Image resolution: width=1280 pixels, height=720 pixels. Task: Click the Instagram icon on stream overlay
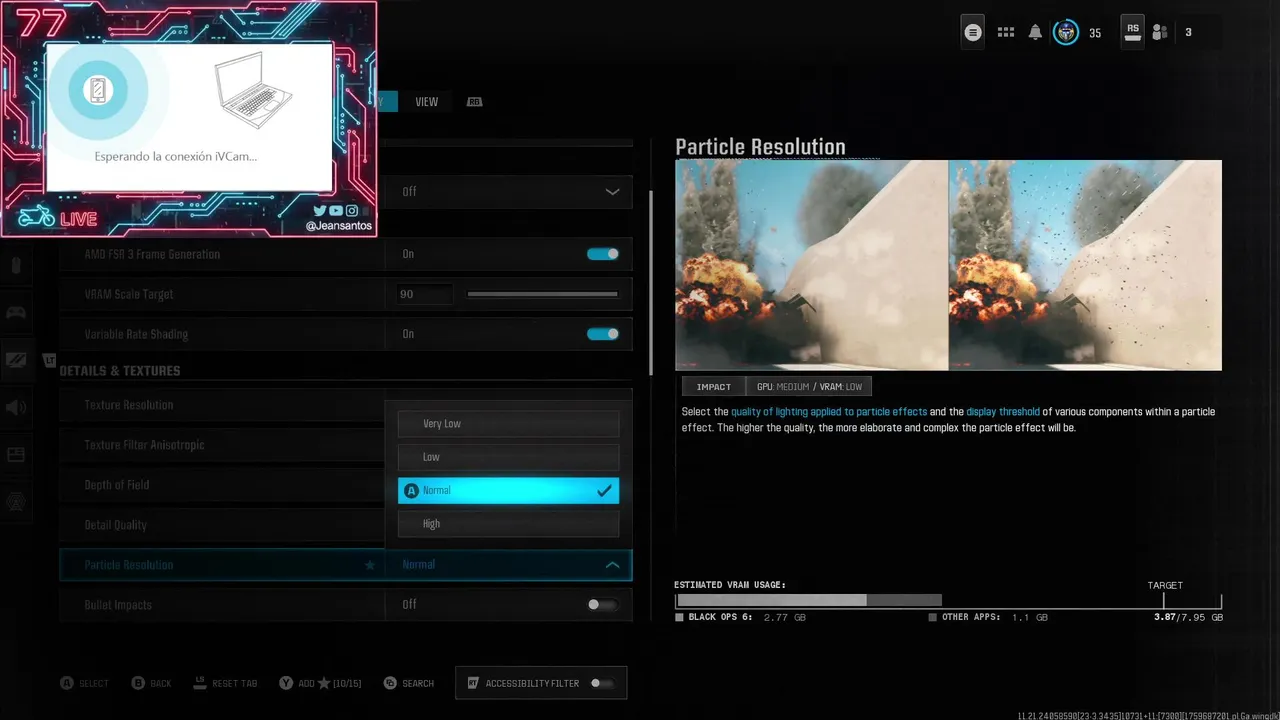[x=352, y=210]
